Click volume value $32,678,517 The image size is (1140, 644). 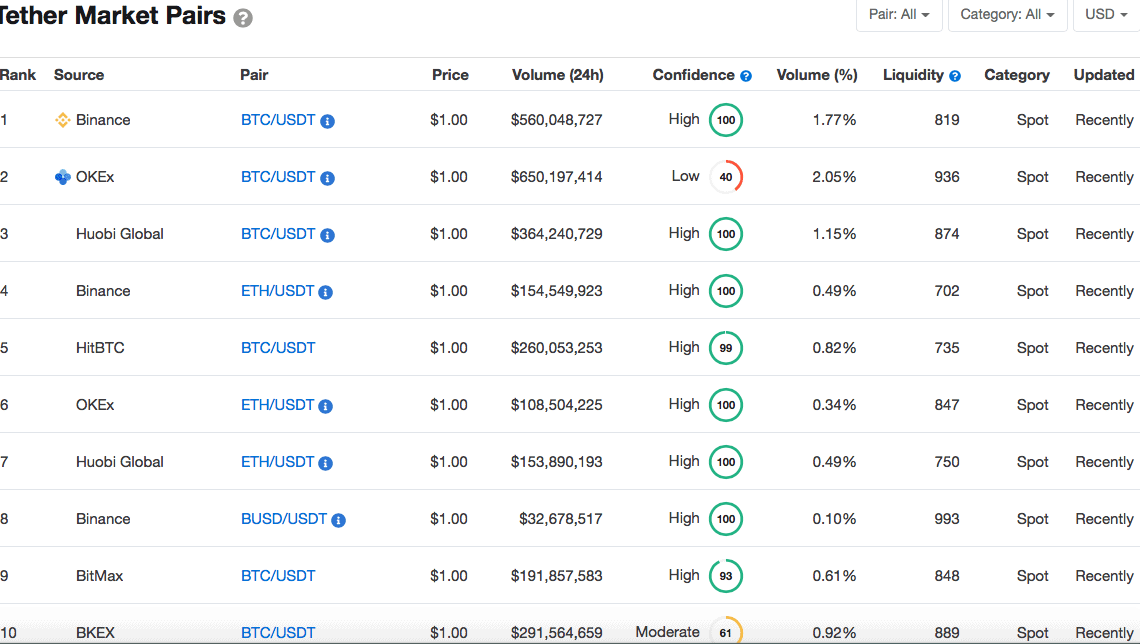(x=561, y=519)
